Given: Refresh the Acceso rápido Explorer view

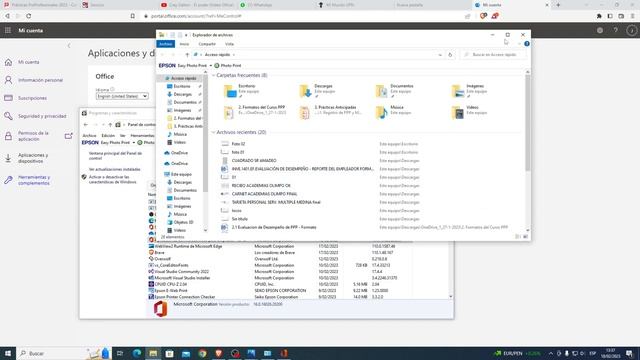Looking at the screenshot, I should [x=450, y=55].
